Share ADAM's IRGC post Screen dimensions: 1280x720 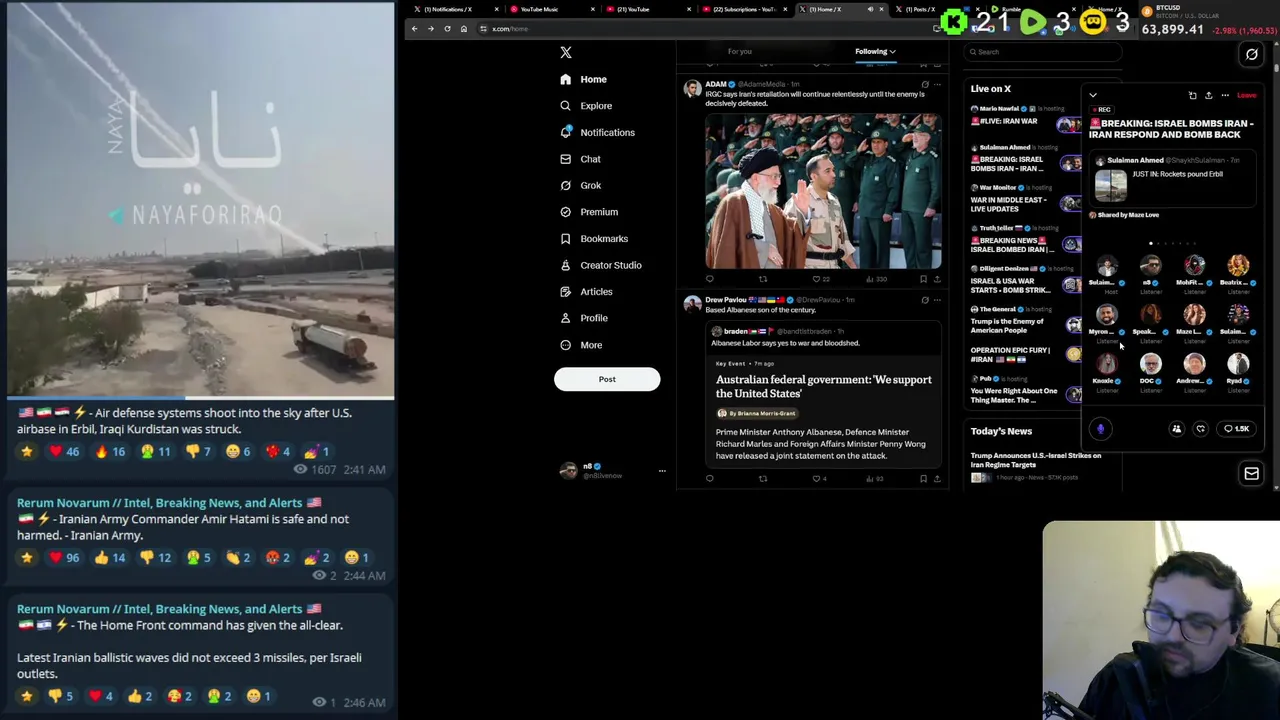pos(937,280)
